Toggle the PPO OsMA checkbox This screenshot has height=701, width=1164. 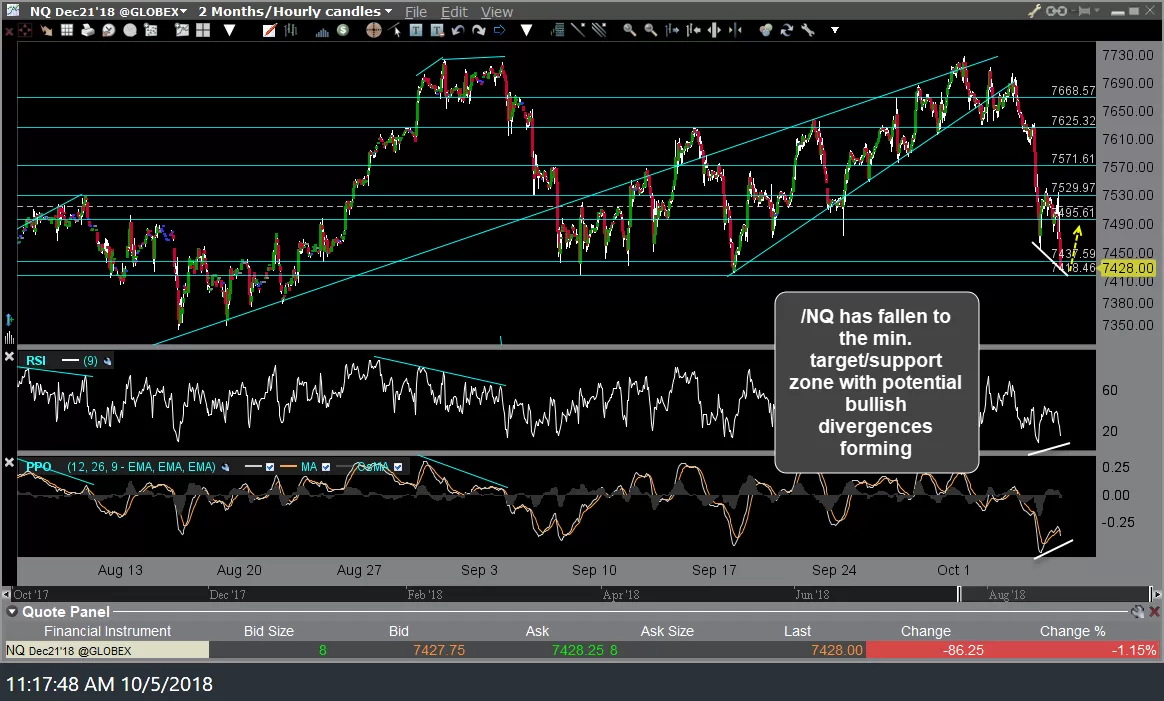398,467
